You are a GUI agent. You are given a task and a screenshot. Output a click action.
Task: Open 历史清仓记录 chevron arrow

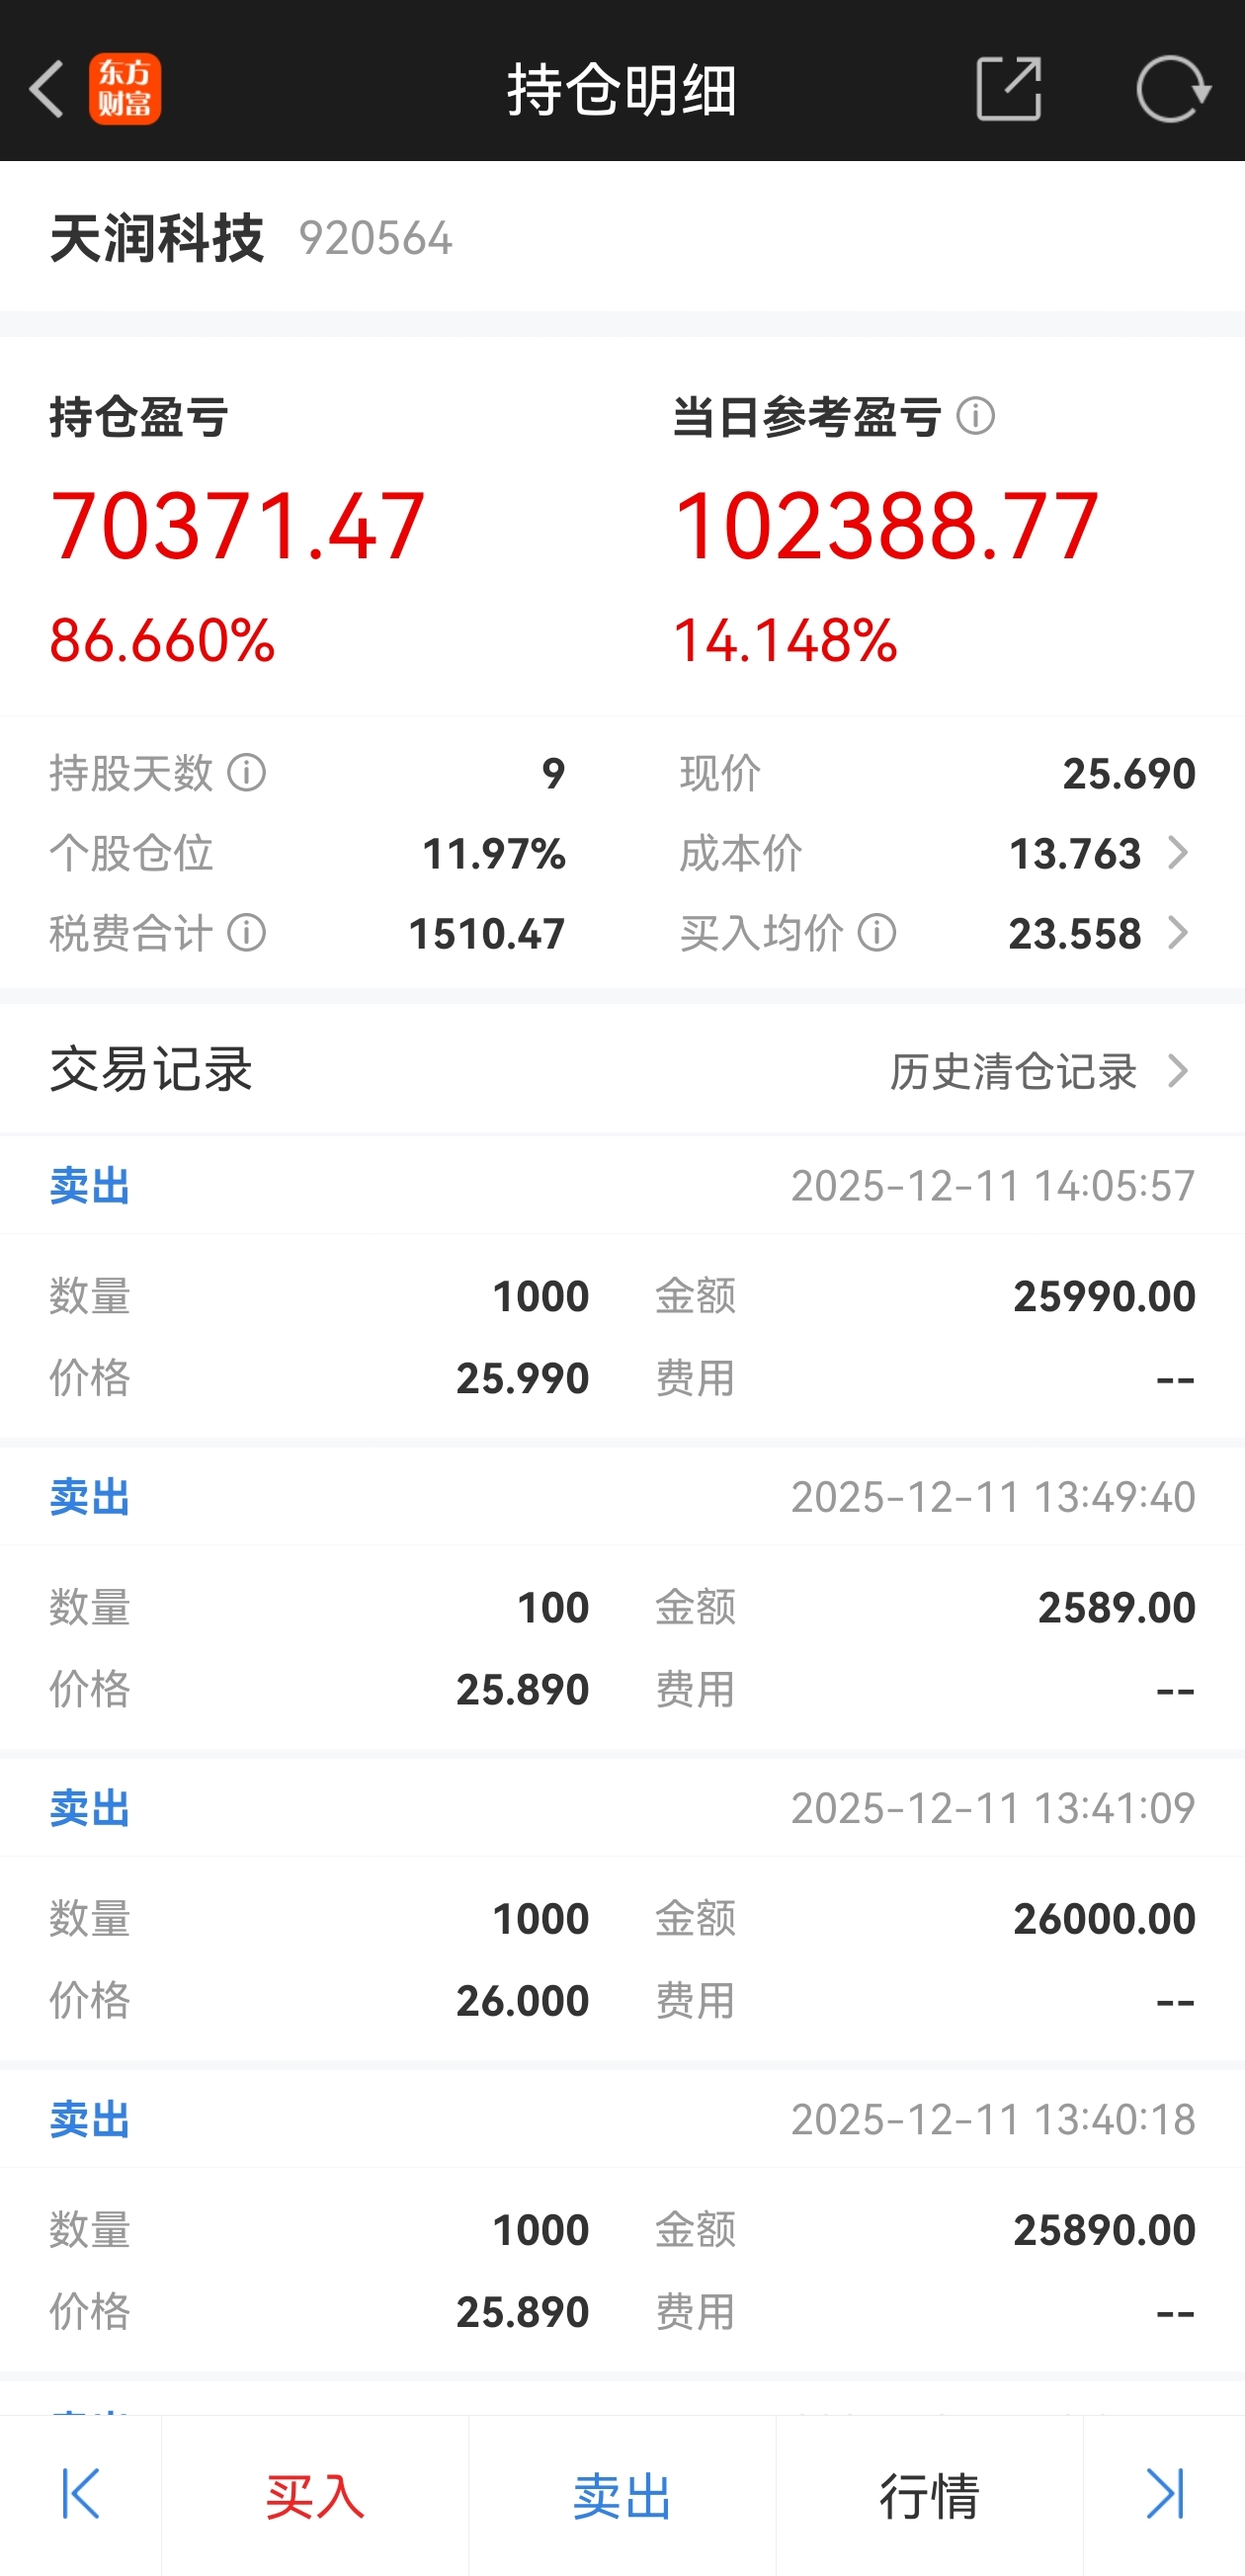pos(1178,1071)
